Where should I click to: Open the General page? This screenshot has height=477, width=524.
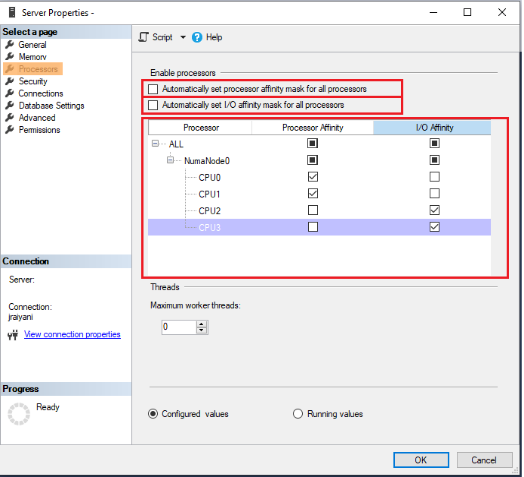(32, 44)
